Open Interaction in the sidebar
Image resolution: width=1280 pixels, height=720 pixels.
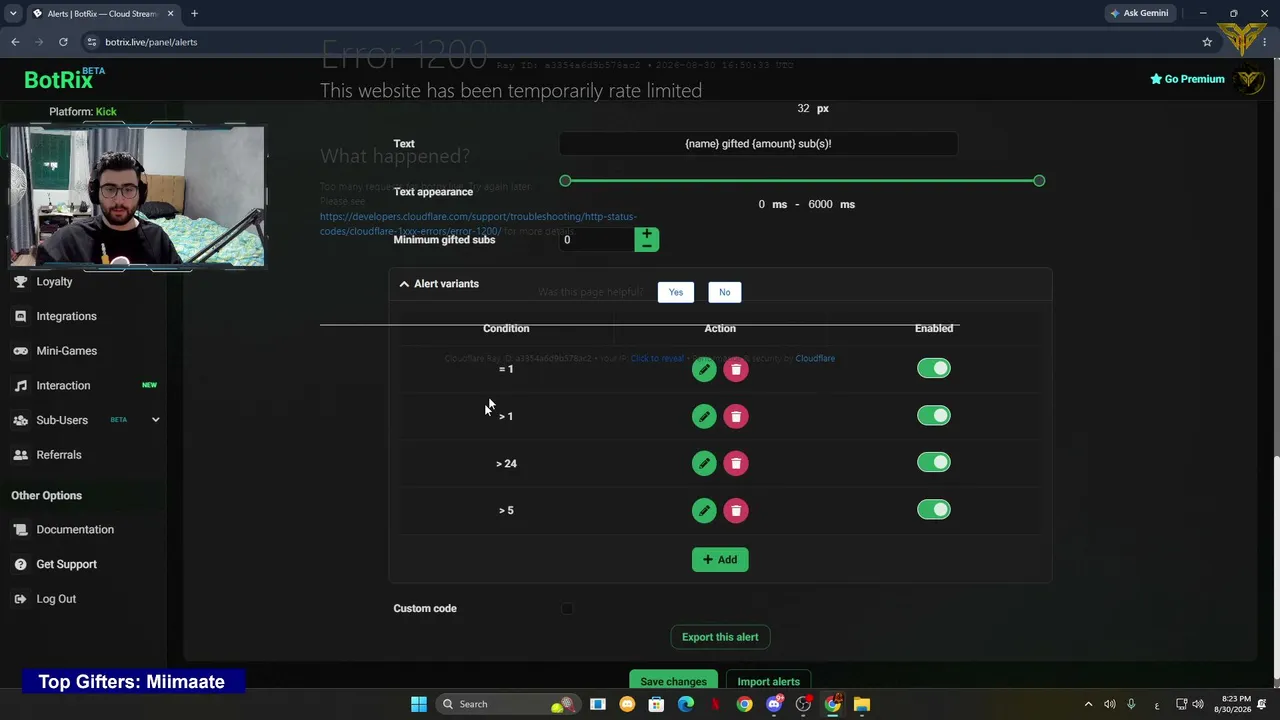click(x=63, y=386)
